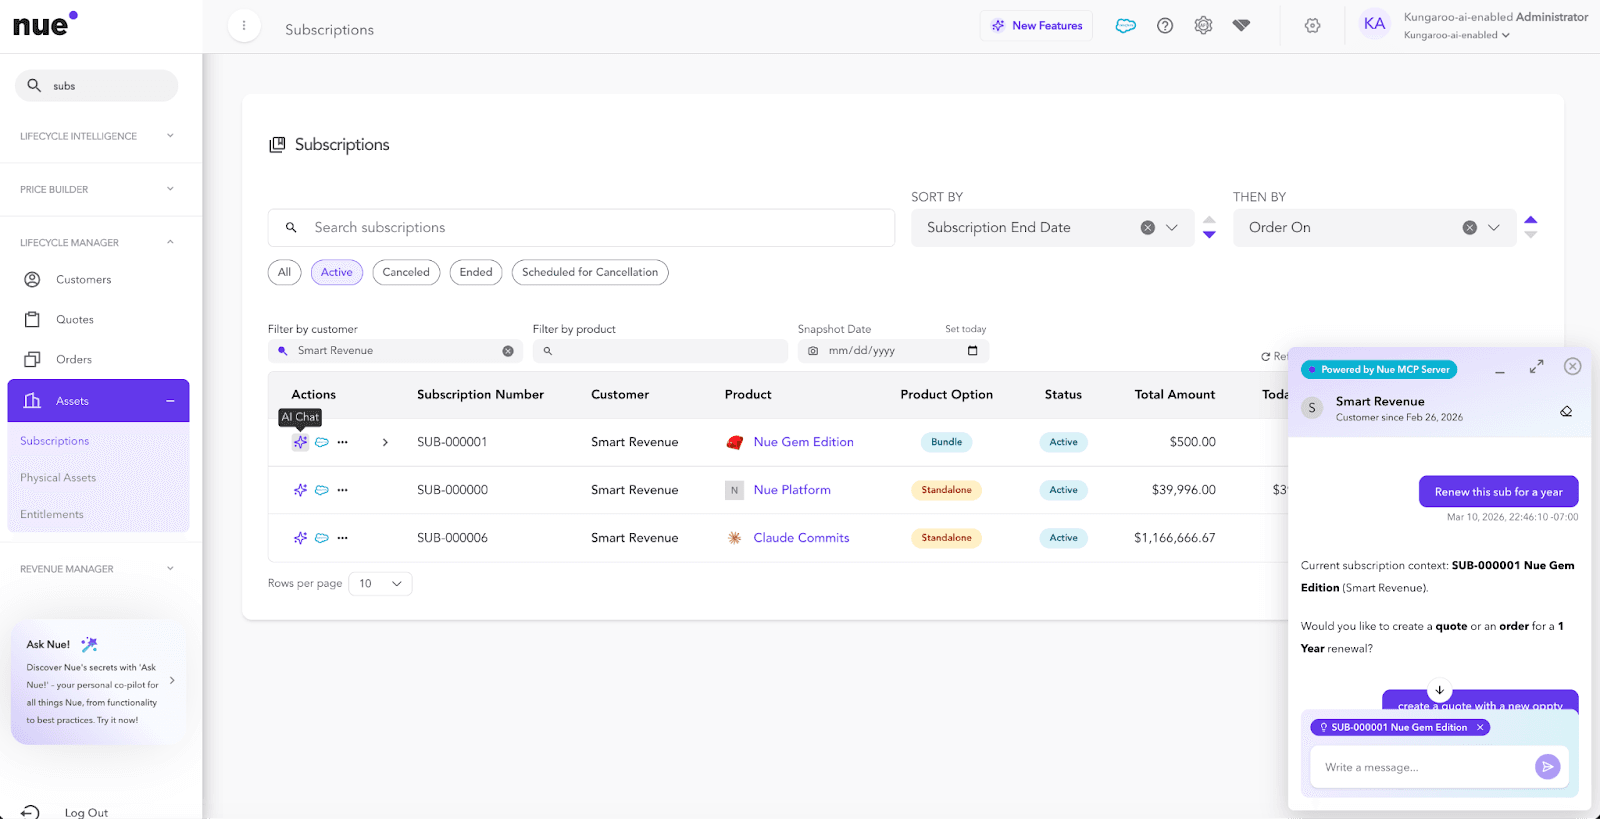Open more actions menu for SUB-000000
1600x819 pixels.
(x=343, y=490)
